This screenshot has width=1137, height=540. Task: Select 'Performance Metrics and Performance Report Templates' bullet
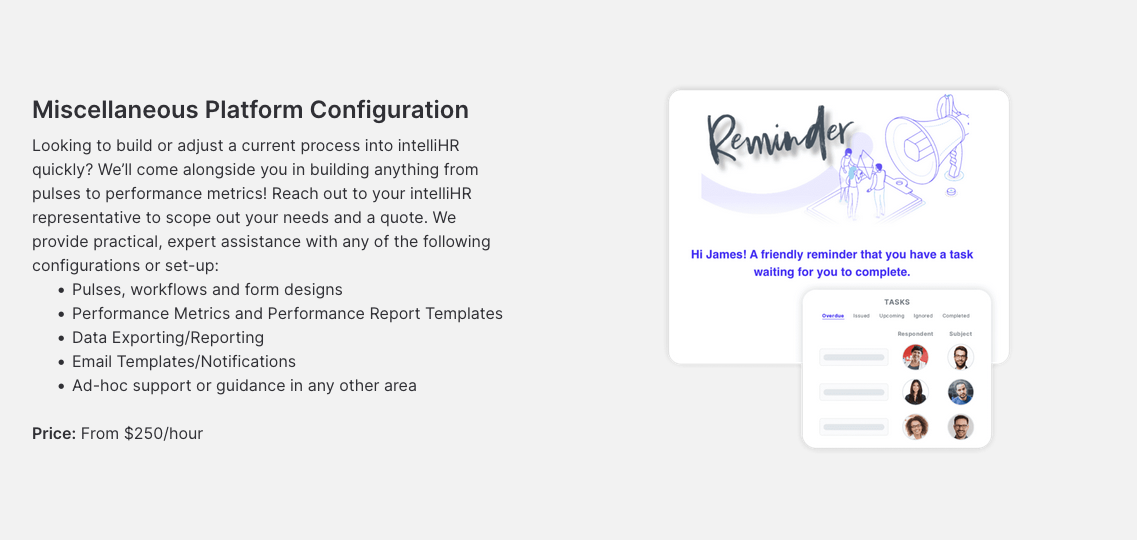coord(287,313)
